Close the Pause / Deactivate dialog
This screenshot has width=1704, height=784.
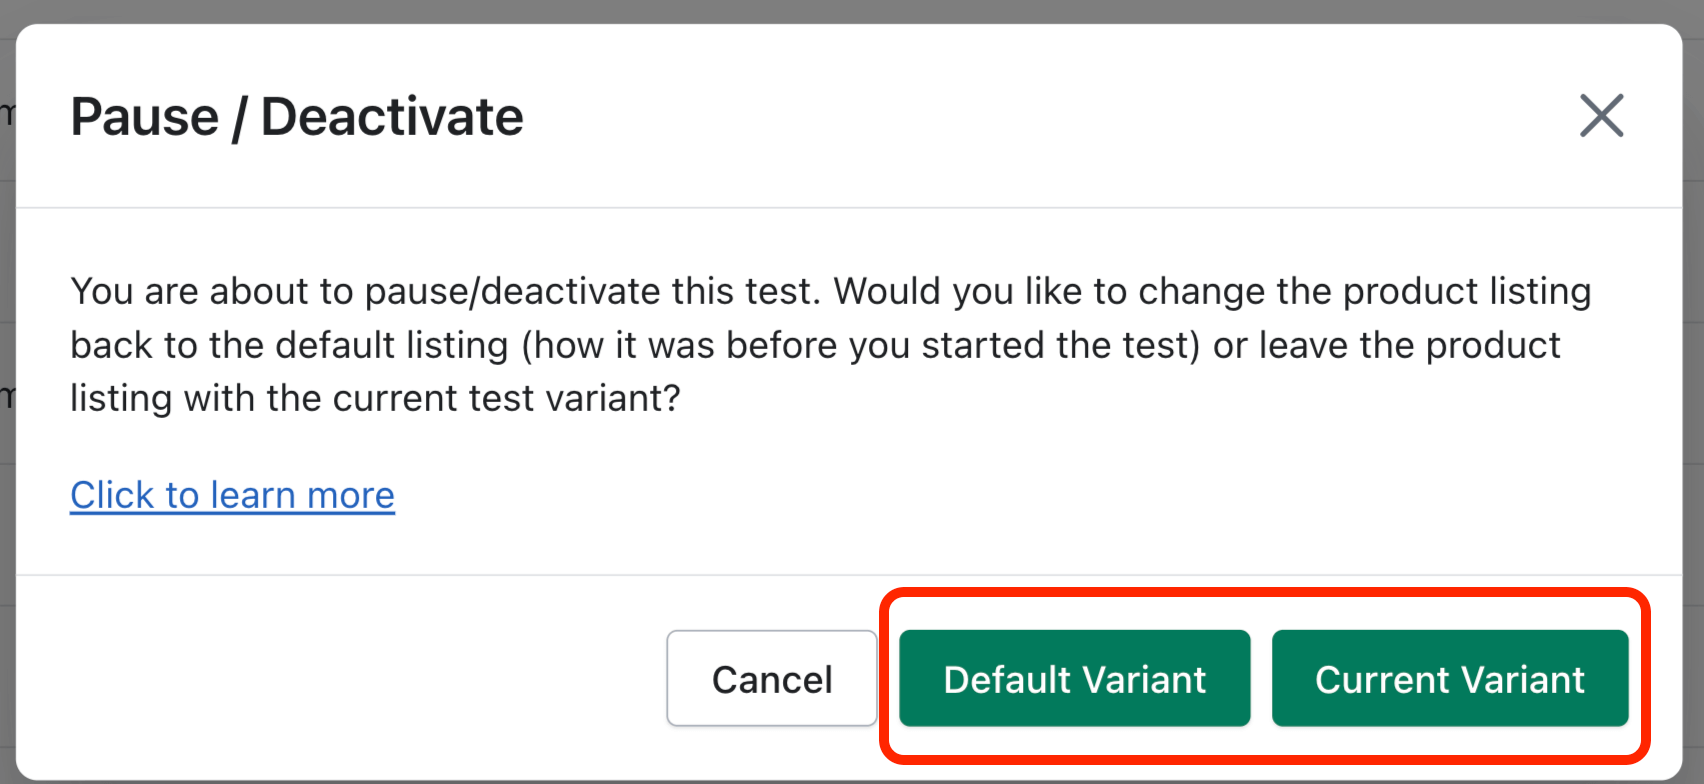pos(1601,116)
